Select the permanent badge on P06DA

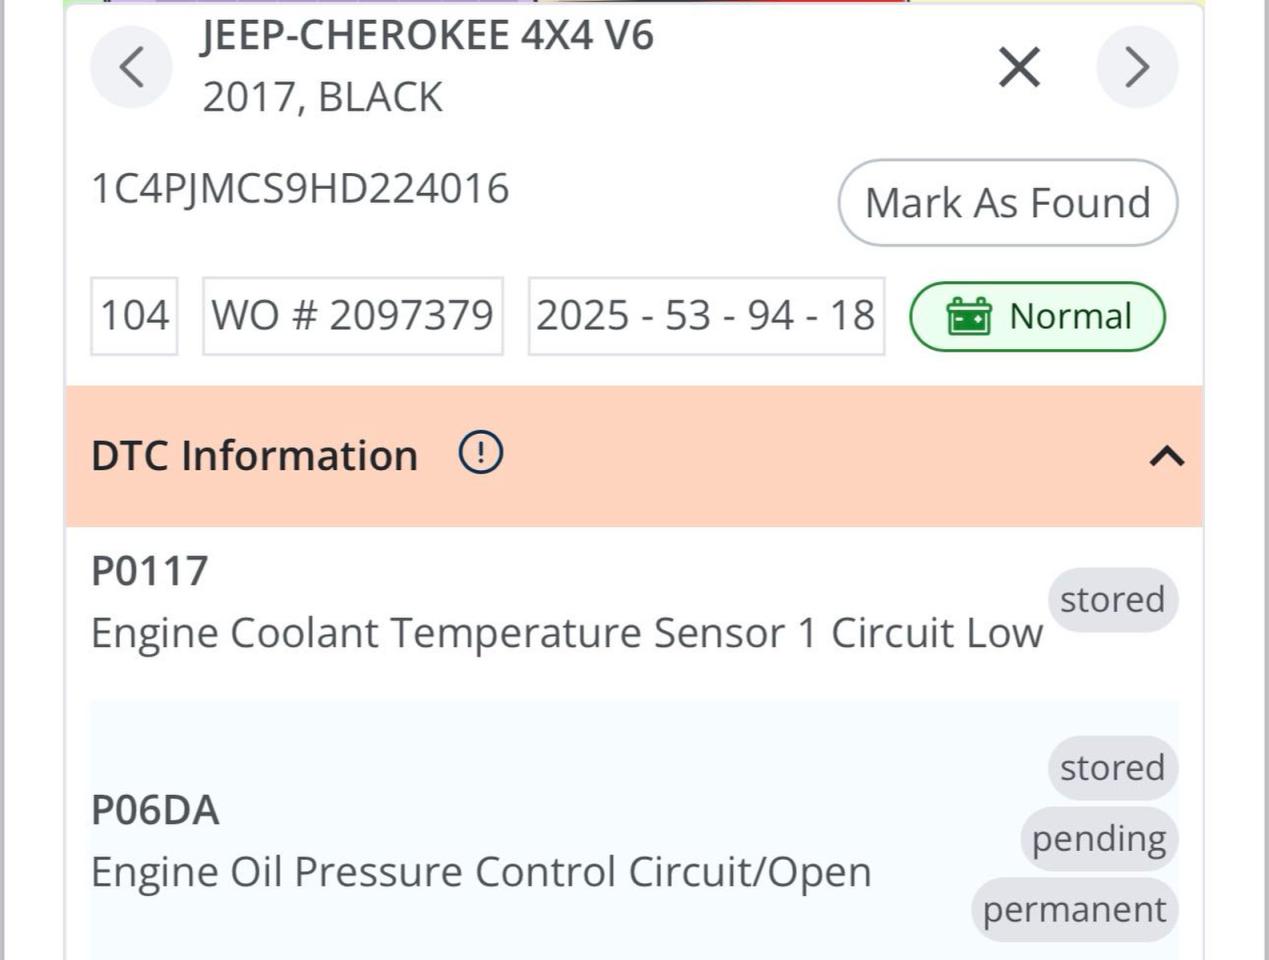1073,909
